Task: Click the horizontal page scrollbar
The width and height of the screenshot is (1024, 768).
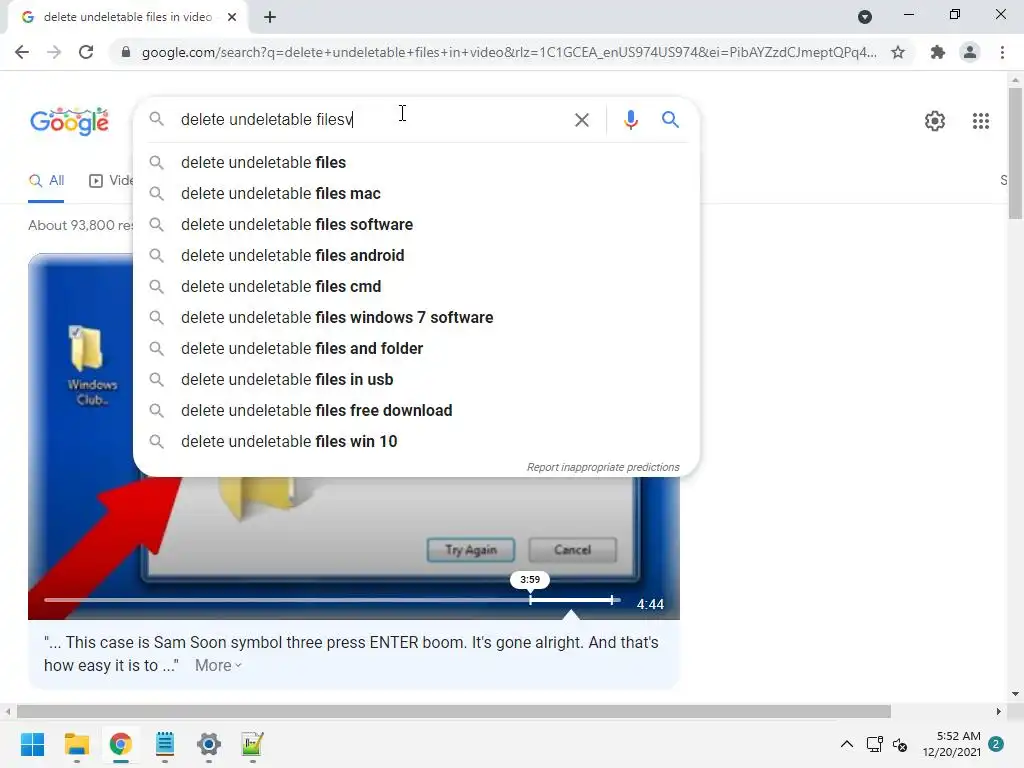Action: click(454, 711)
